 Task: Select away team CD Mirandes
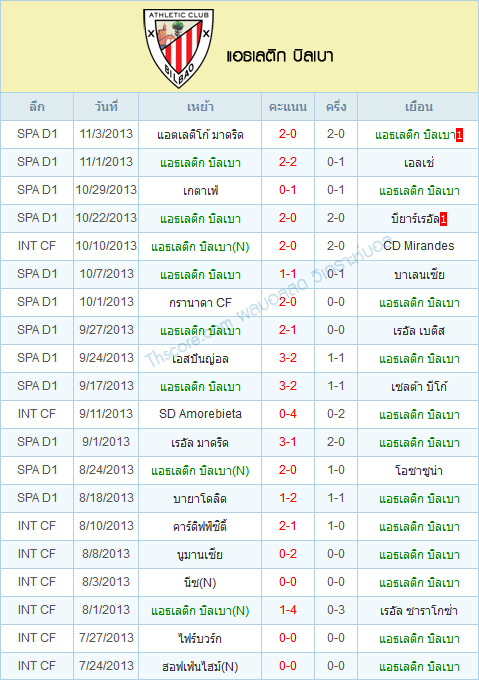click(419, 246)
